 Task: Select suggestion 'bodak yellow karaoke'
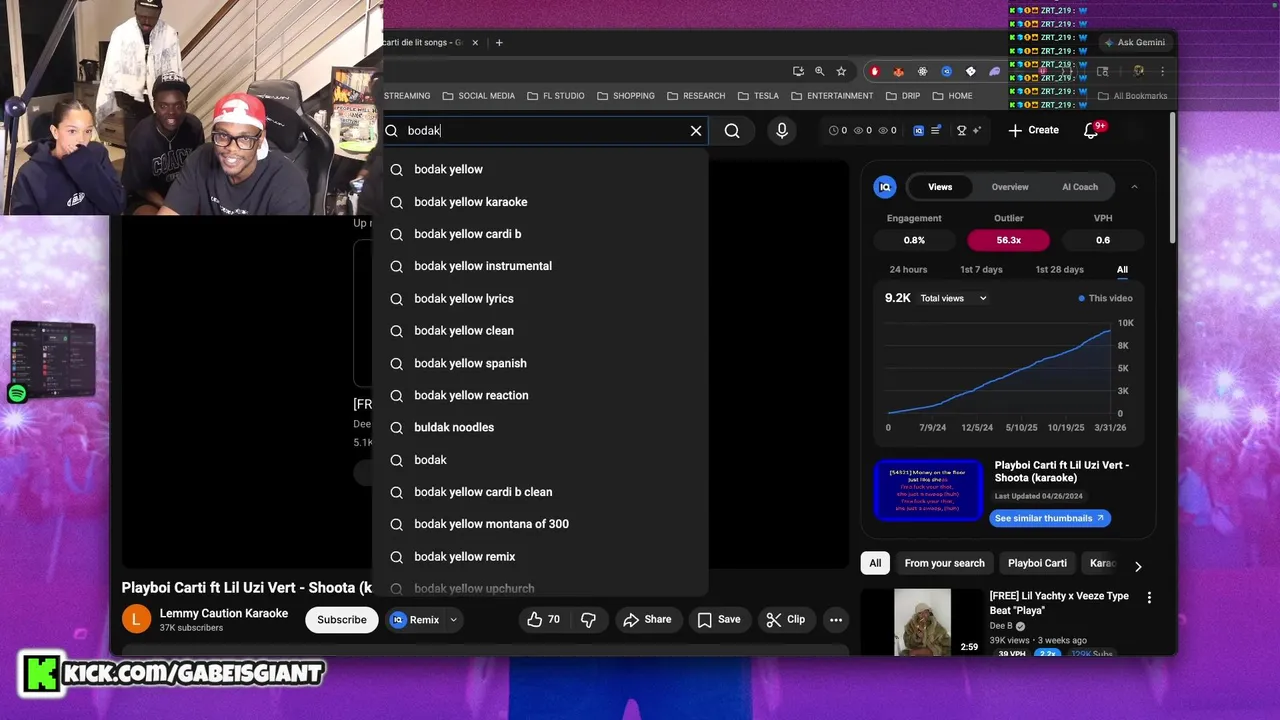(540, 202)
